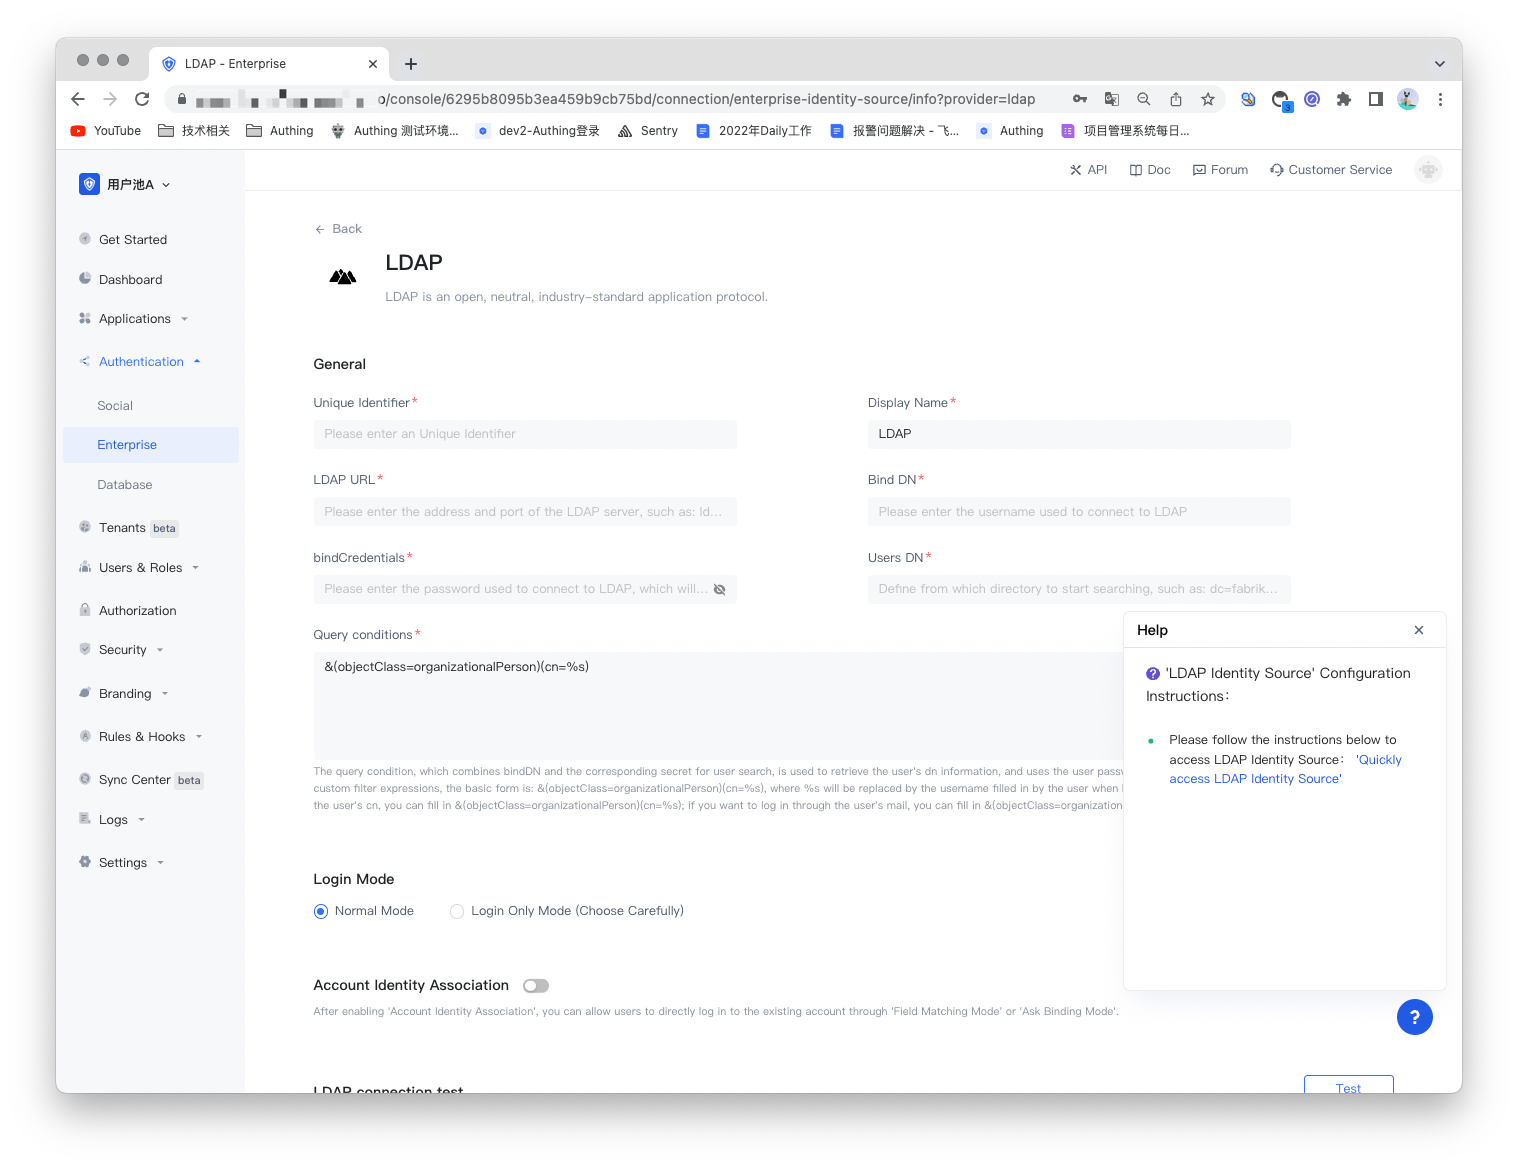Open Doc from the top bar
Screen dimensions: 1518x1167
[x=1149, y=170]
